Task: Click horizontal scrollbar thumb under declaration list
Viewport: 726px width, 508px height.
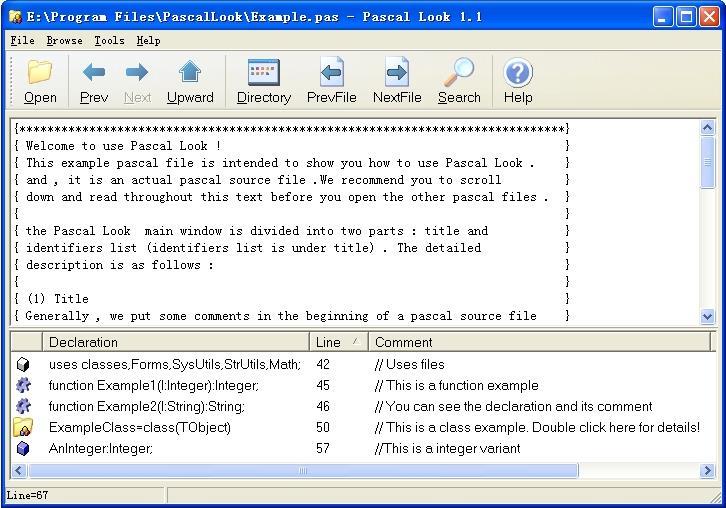Action: click(x=303, y=471)
